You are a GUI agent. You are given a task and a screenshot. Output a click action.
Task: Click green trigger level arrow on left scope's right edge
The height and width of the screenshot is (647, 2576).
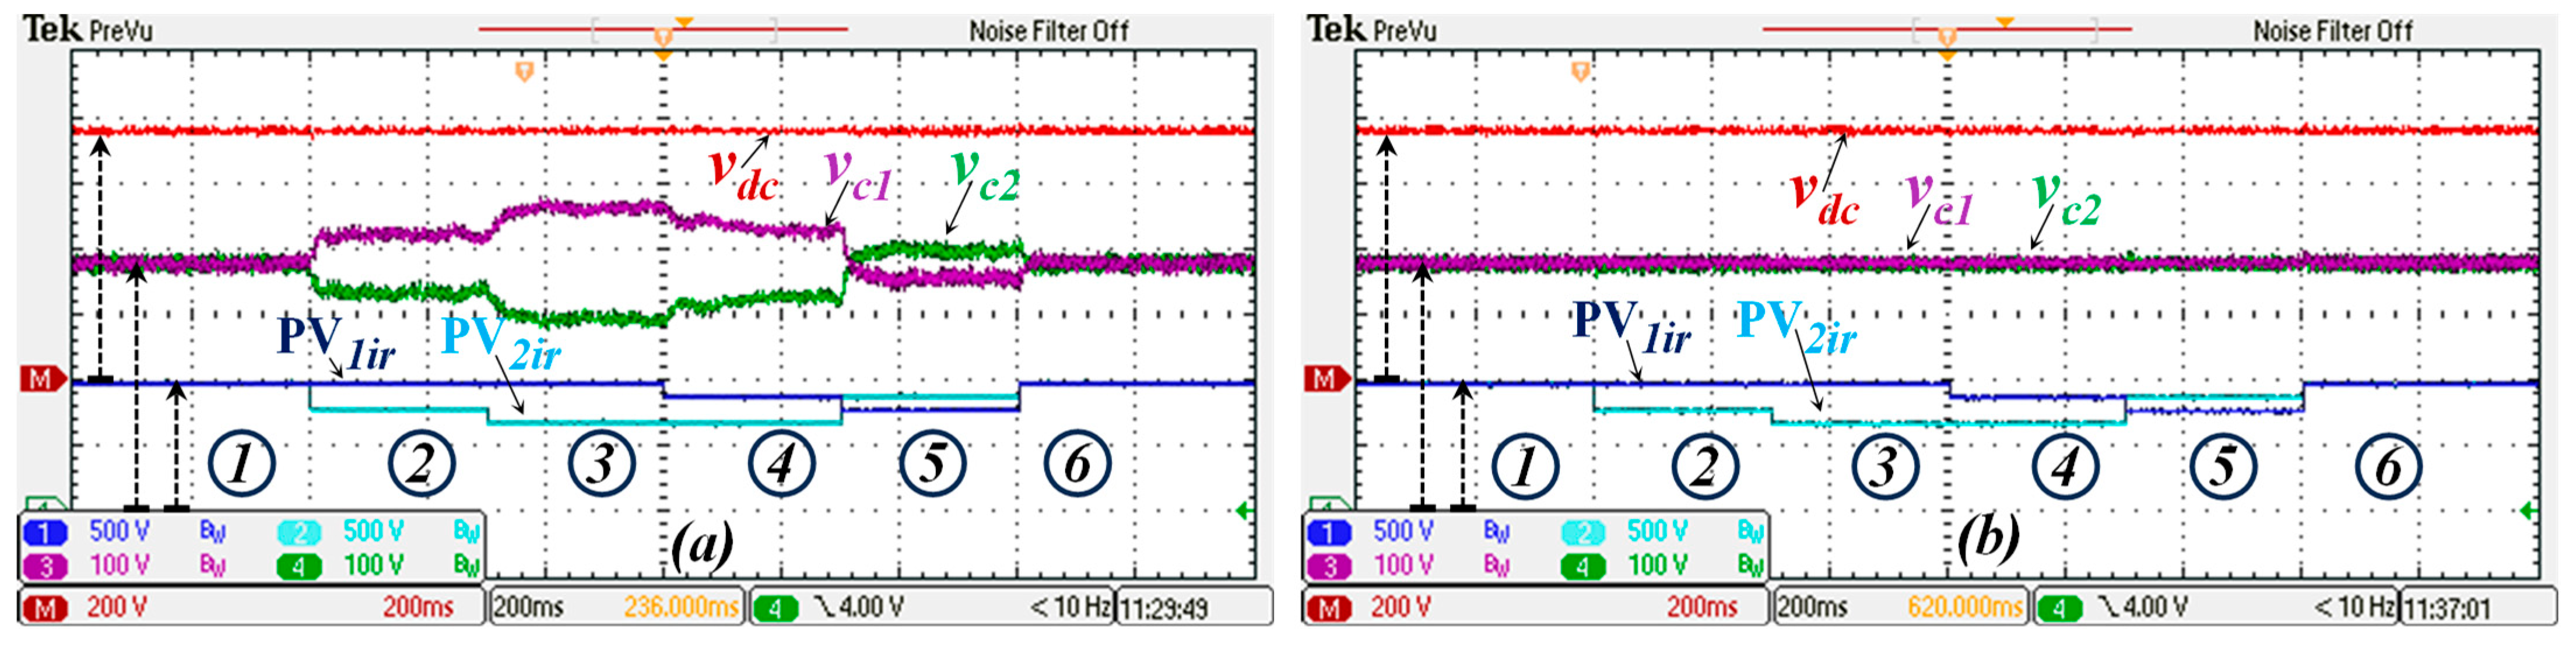pyautogui.click(x=1244, y=511)
